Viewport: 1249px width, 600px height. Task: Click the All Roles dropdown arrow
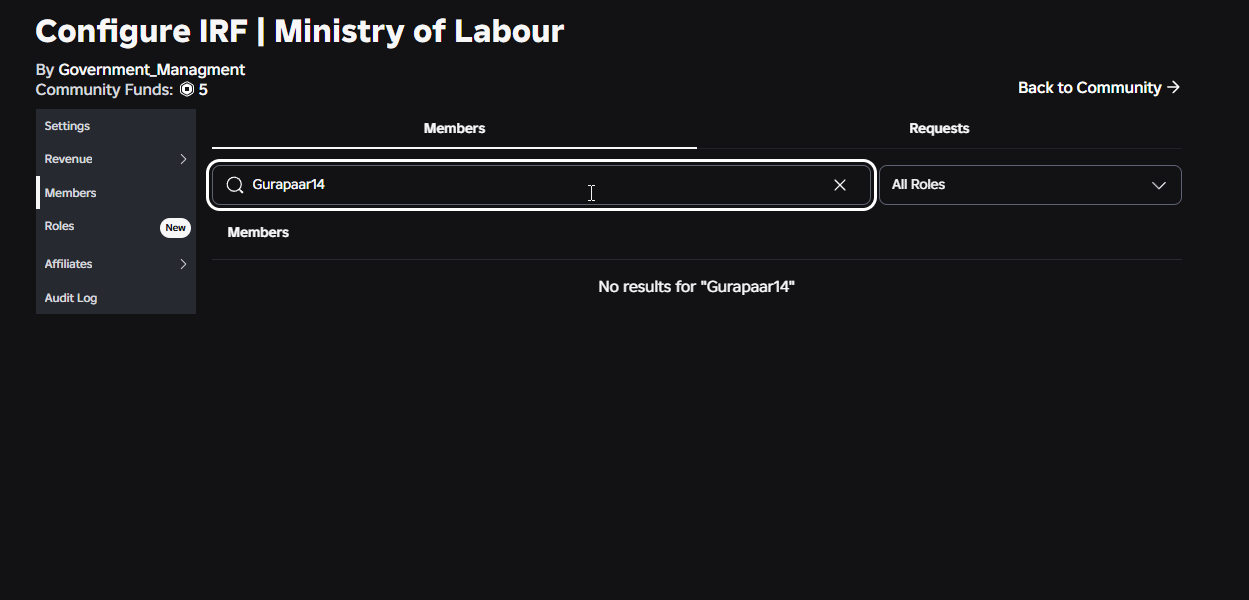pyautogui.click(x=1159, y=185)
